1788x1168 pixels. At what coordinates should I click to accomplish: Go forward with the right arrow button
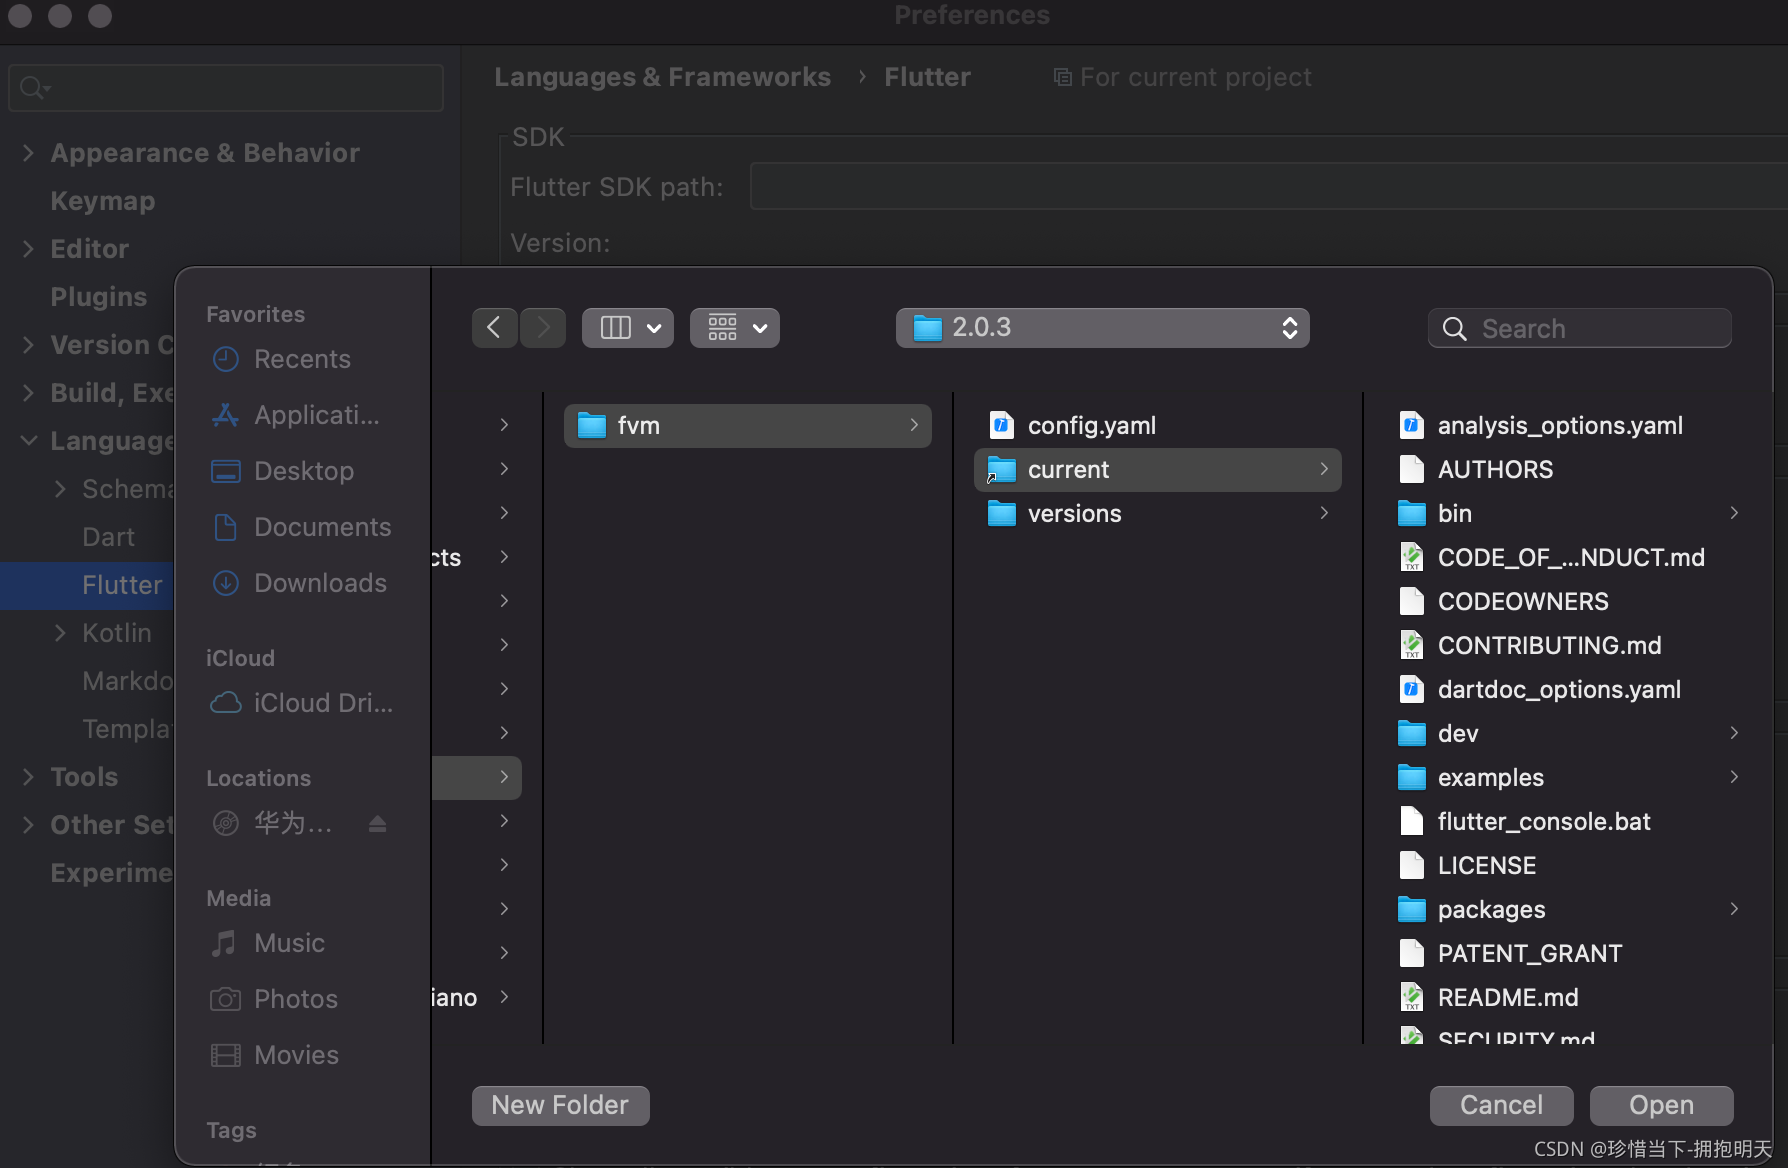[543, 328]
